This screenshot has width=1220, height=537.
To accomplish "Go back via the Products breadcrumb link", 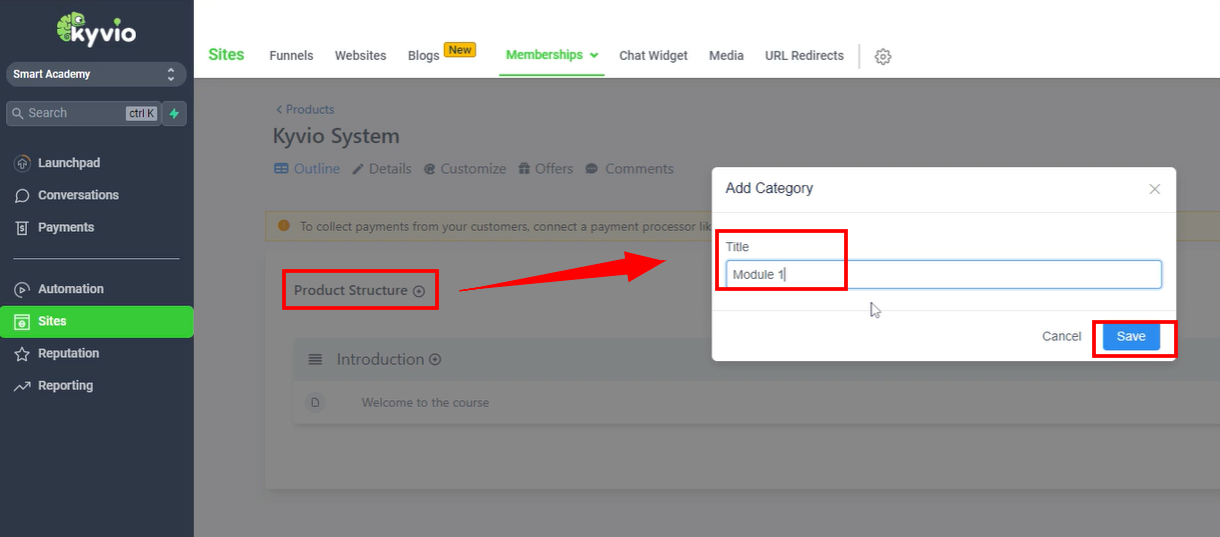I will coord(305,110).
